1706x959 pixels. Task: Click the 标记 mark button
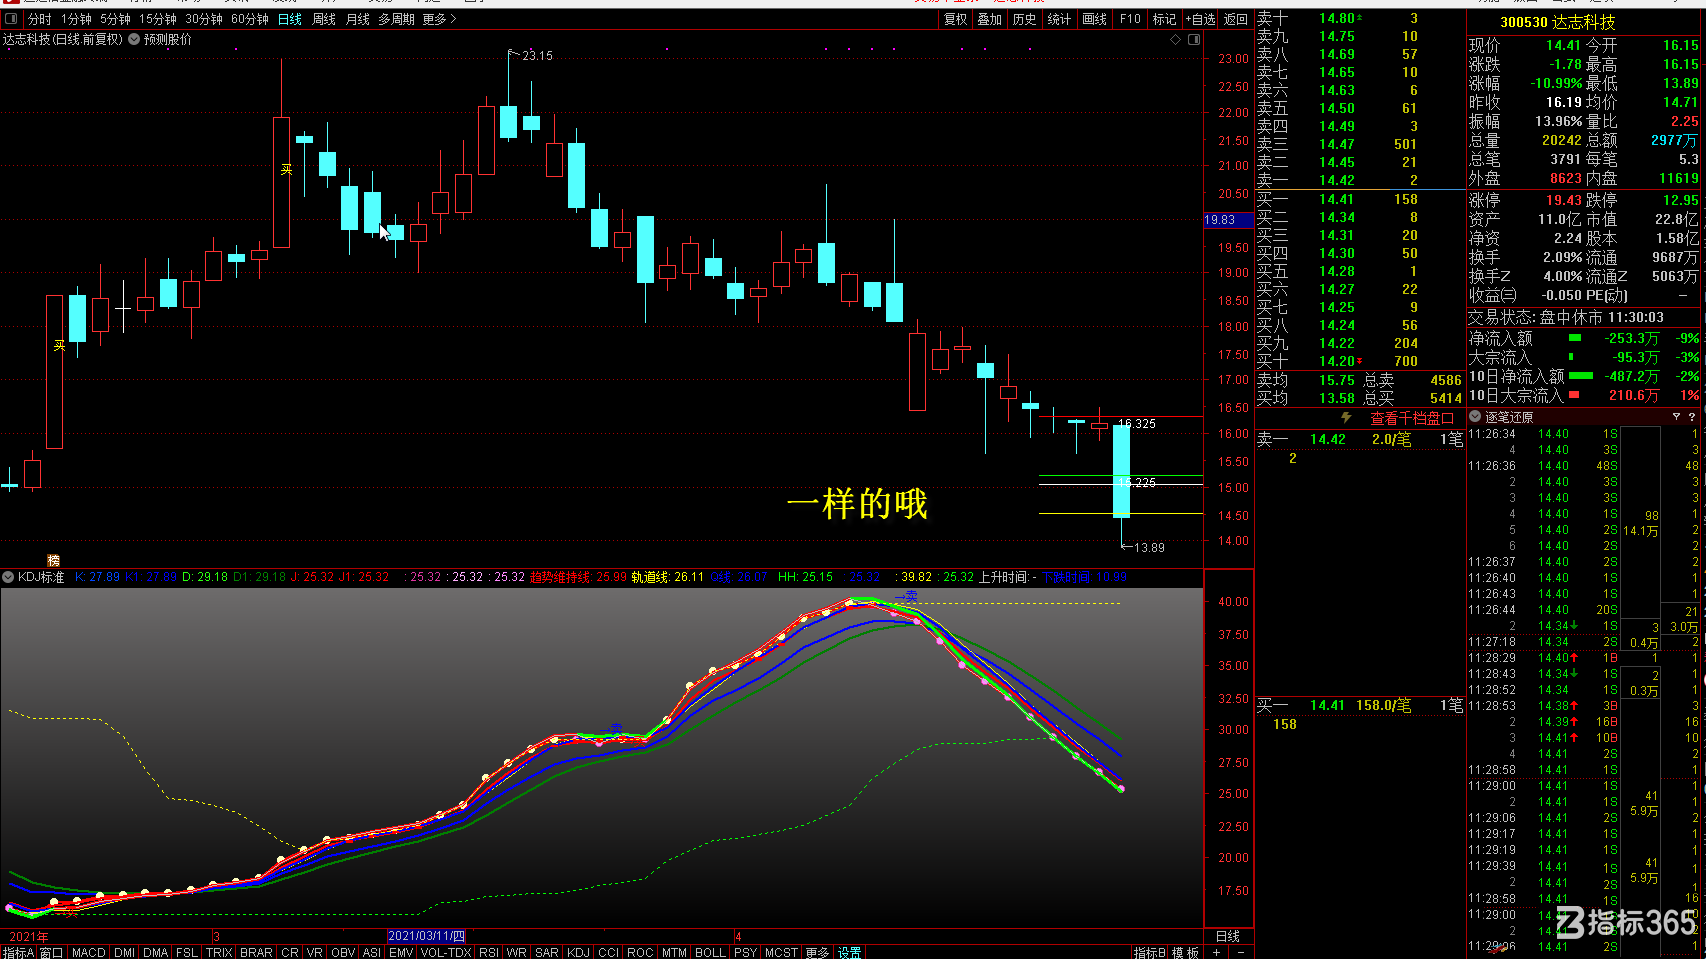pyautogui.click(x=1164, y=19)
